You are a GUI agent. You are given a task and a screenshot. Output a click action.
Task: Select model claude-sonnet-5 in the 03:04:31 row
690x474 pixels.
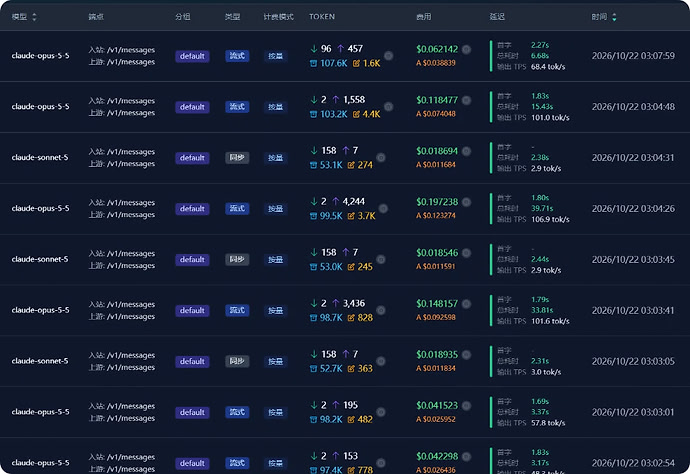pyautogui.click(x=40, y=158)
